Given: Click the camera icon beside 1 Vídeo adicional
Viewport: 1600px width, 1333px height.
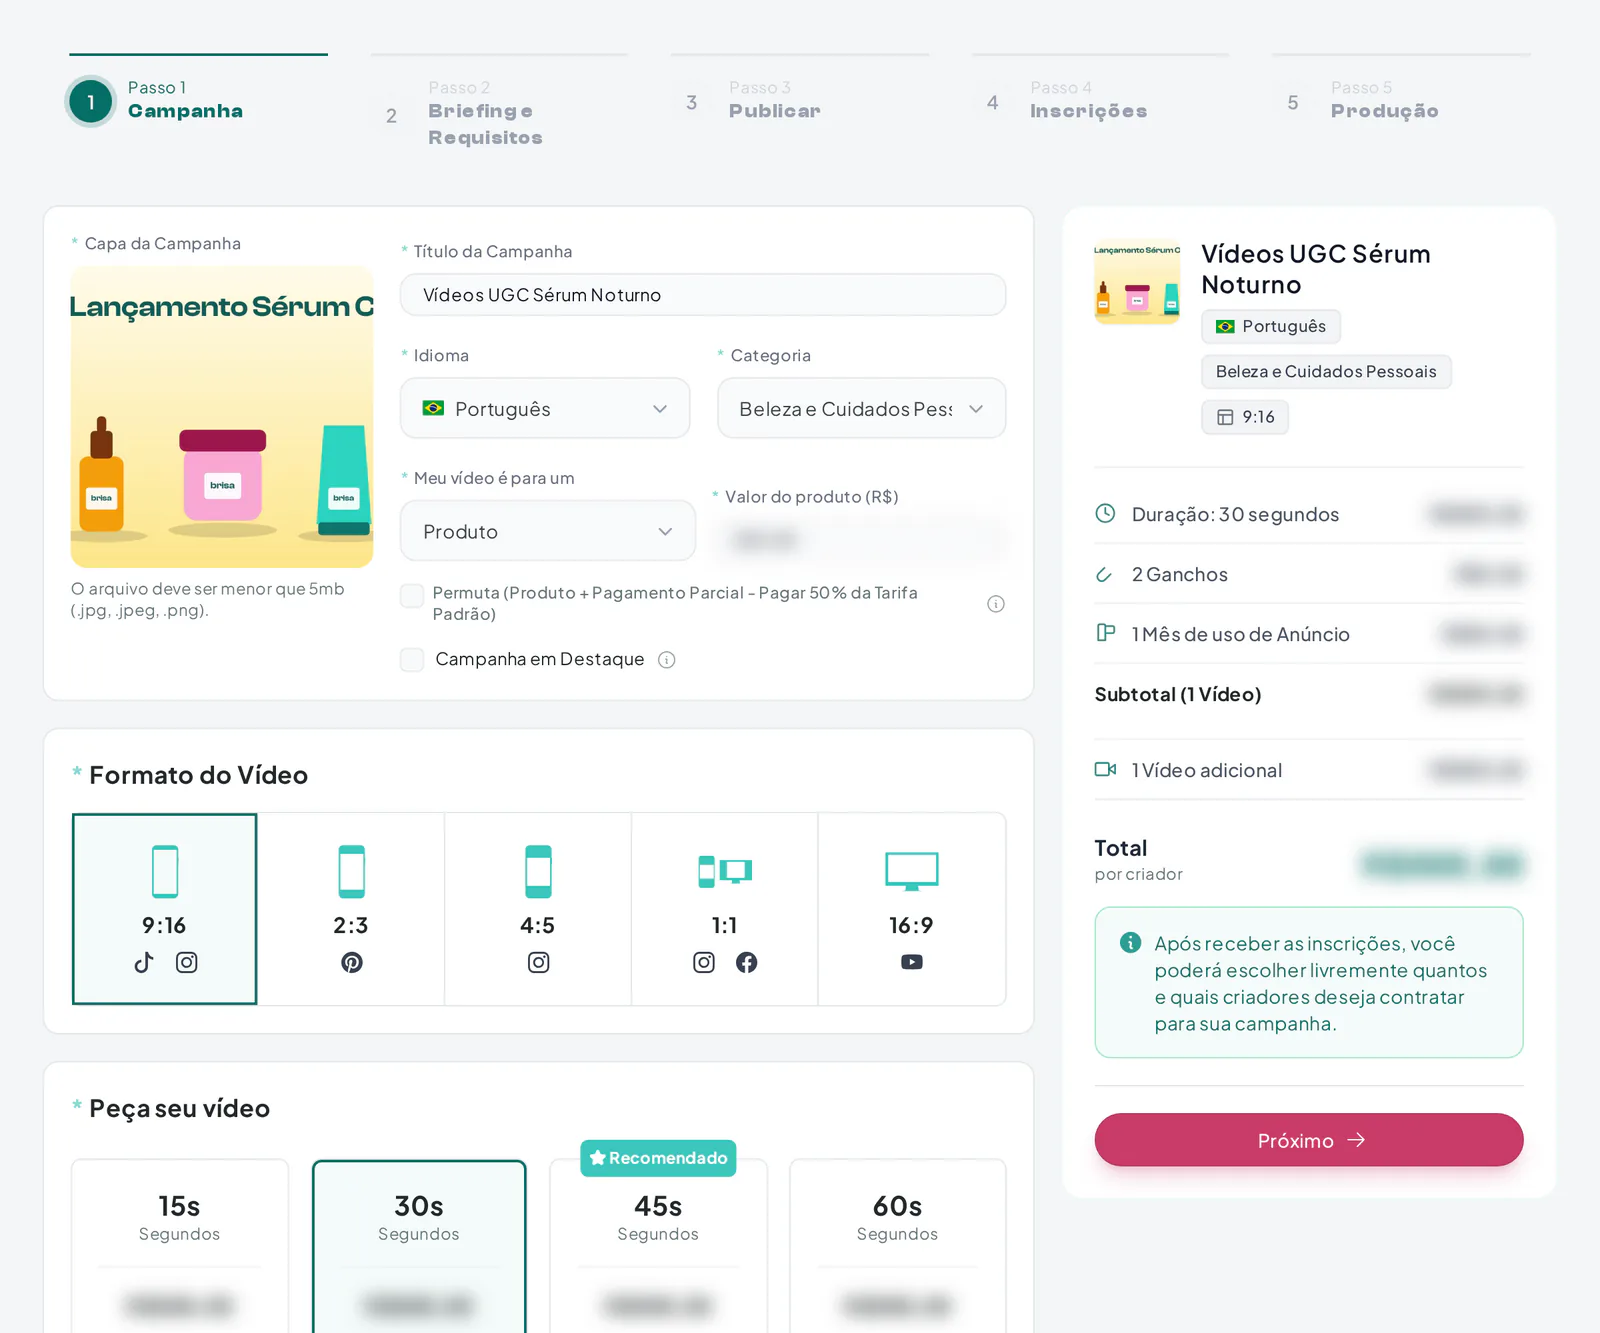Looking at the screenshot, I should click(x=1105, y=769).
